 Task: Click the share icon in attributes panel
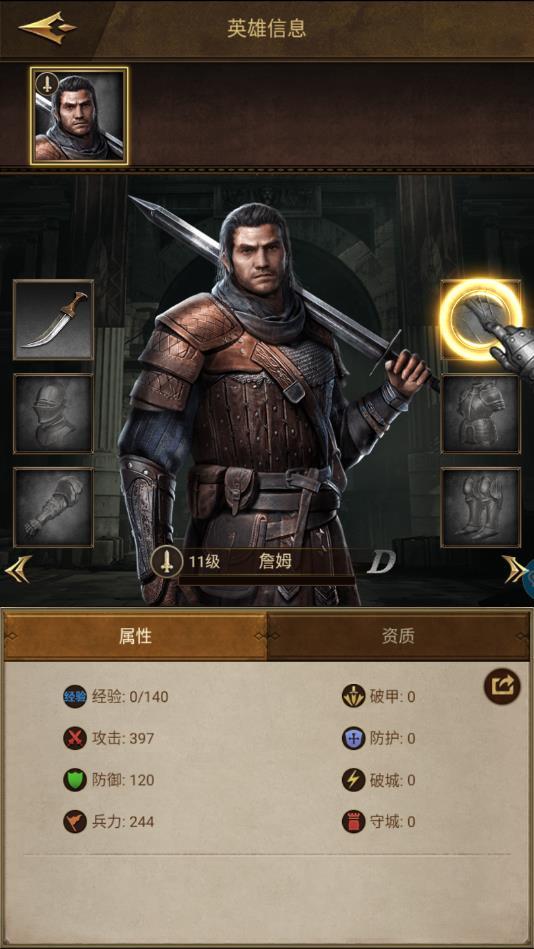pyautogui.click(x=502, y=686)
